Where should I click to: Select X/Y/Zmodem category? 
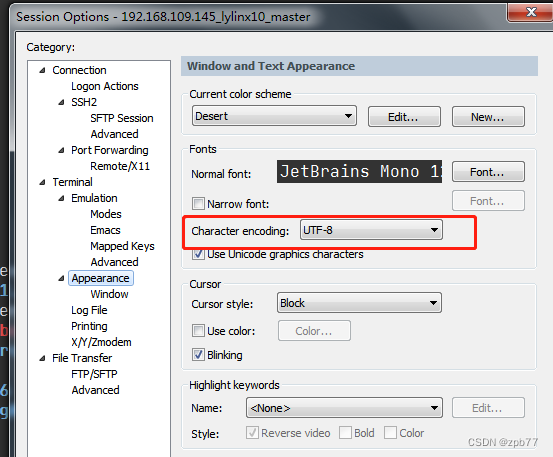101,342
